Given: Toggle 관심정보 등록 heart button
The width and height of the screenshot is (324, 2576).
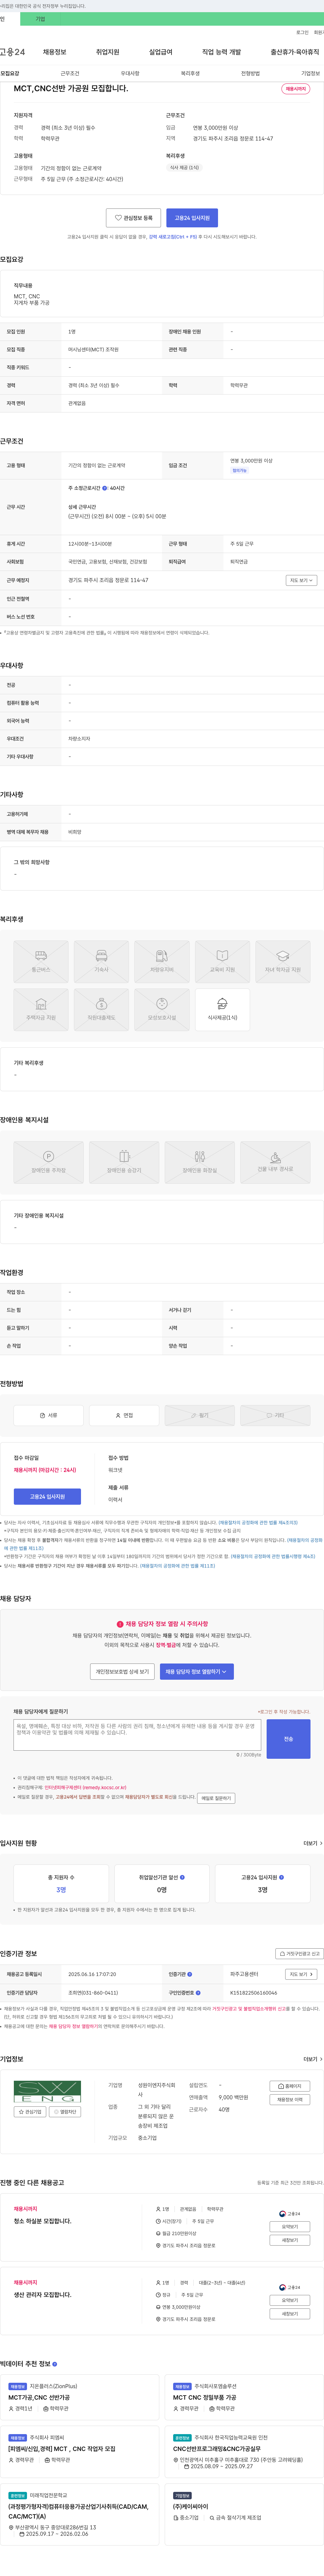Looking at the screenshot, I should [x=133, y=218].
